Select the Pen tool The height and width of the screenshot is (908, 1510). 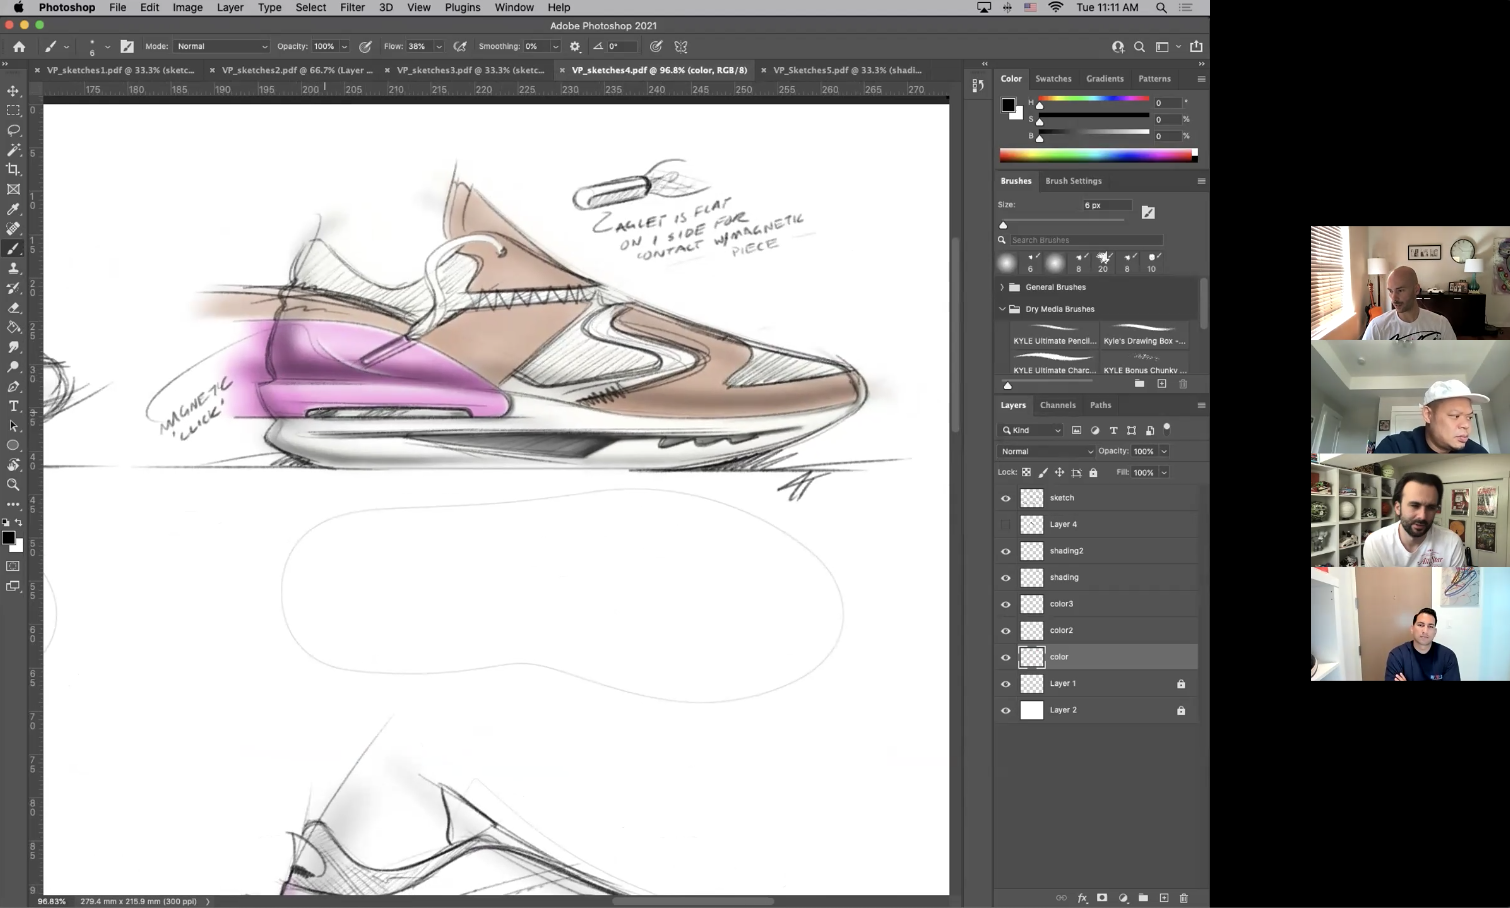(x=13, y=386)
